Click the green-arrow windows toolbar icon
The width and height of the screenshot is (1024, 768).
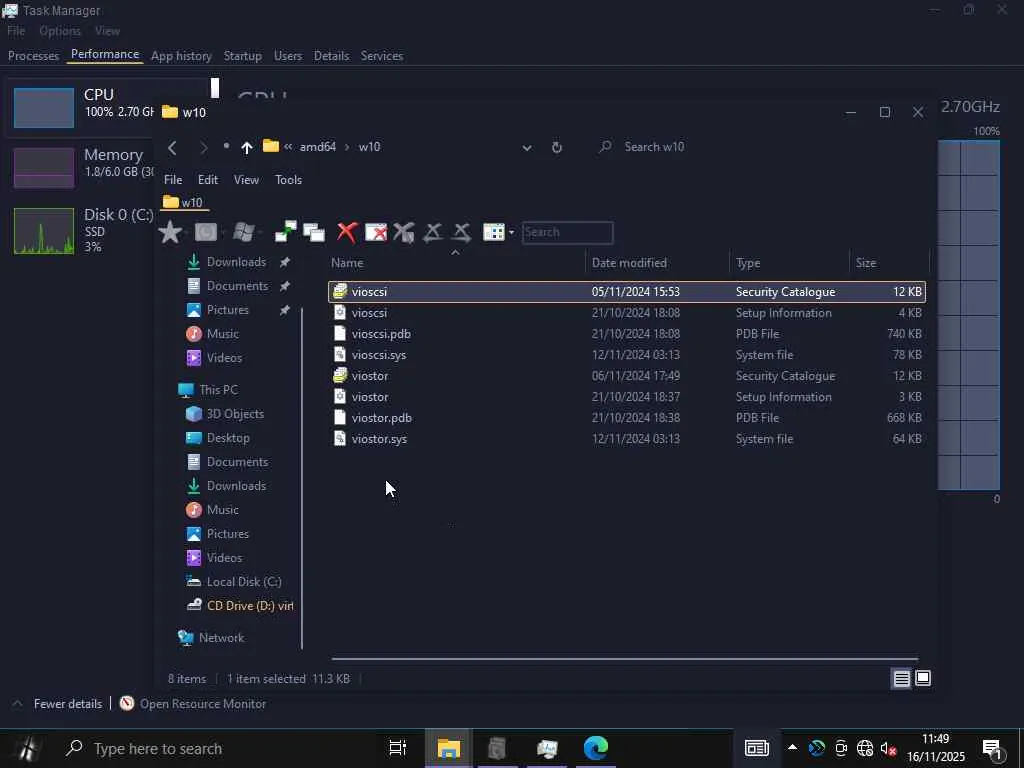pyautogui.click(x=285, y=232)
